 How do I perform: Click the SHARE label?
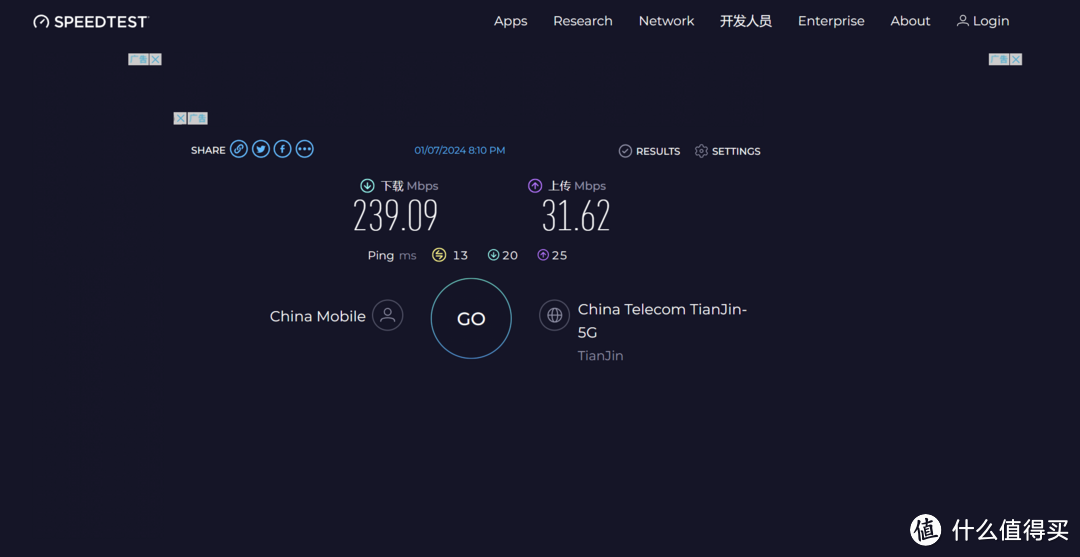pos(208,150)
